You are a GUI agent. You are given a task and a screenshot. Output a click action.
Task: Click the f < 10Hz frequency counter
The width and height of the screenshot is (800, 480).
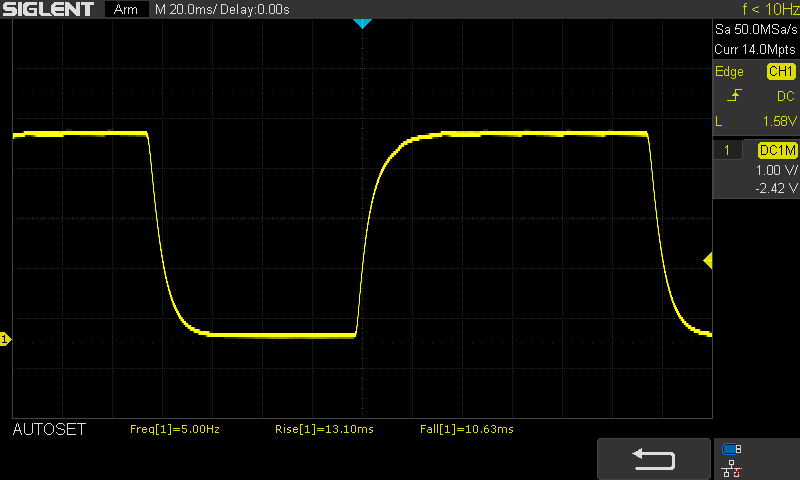tap(770, 9)
